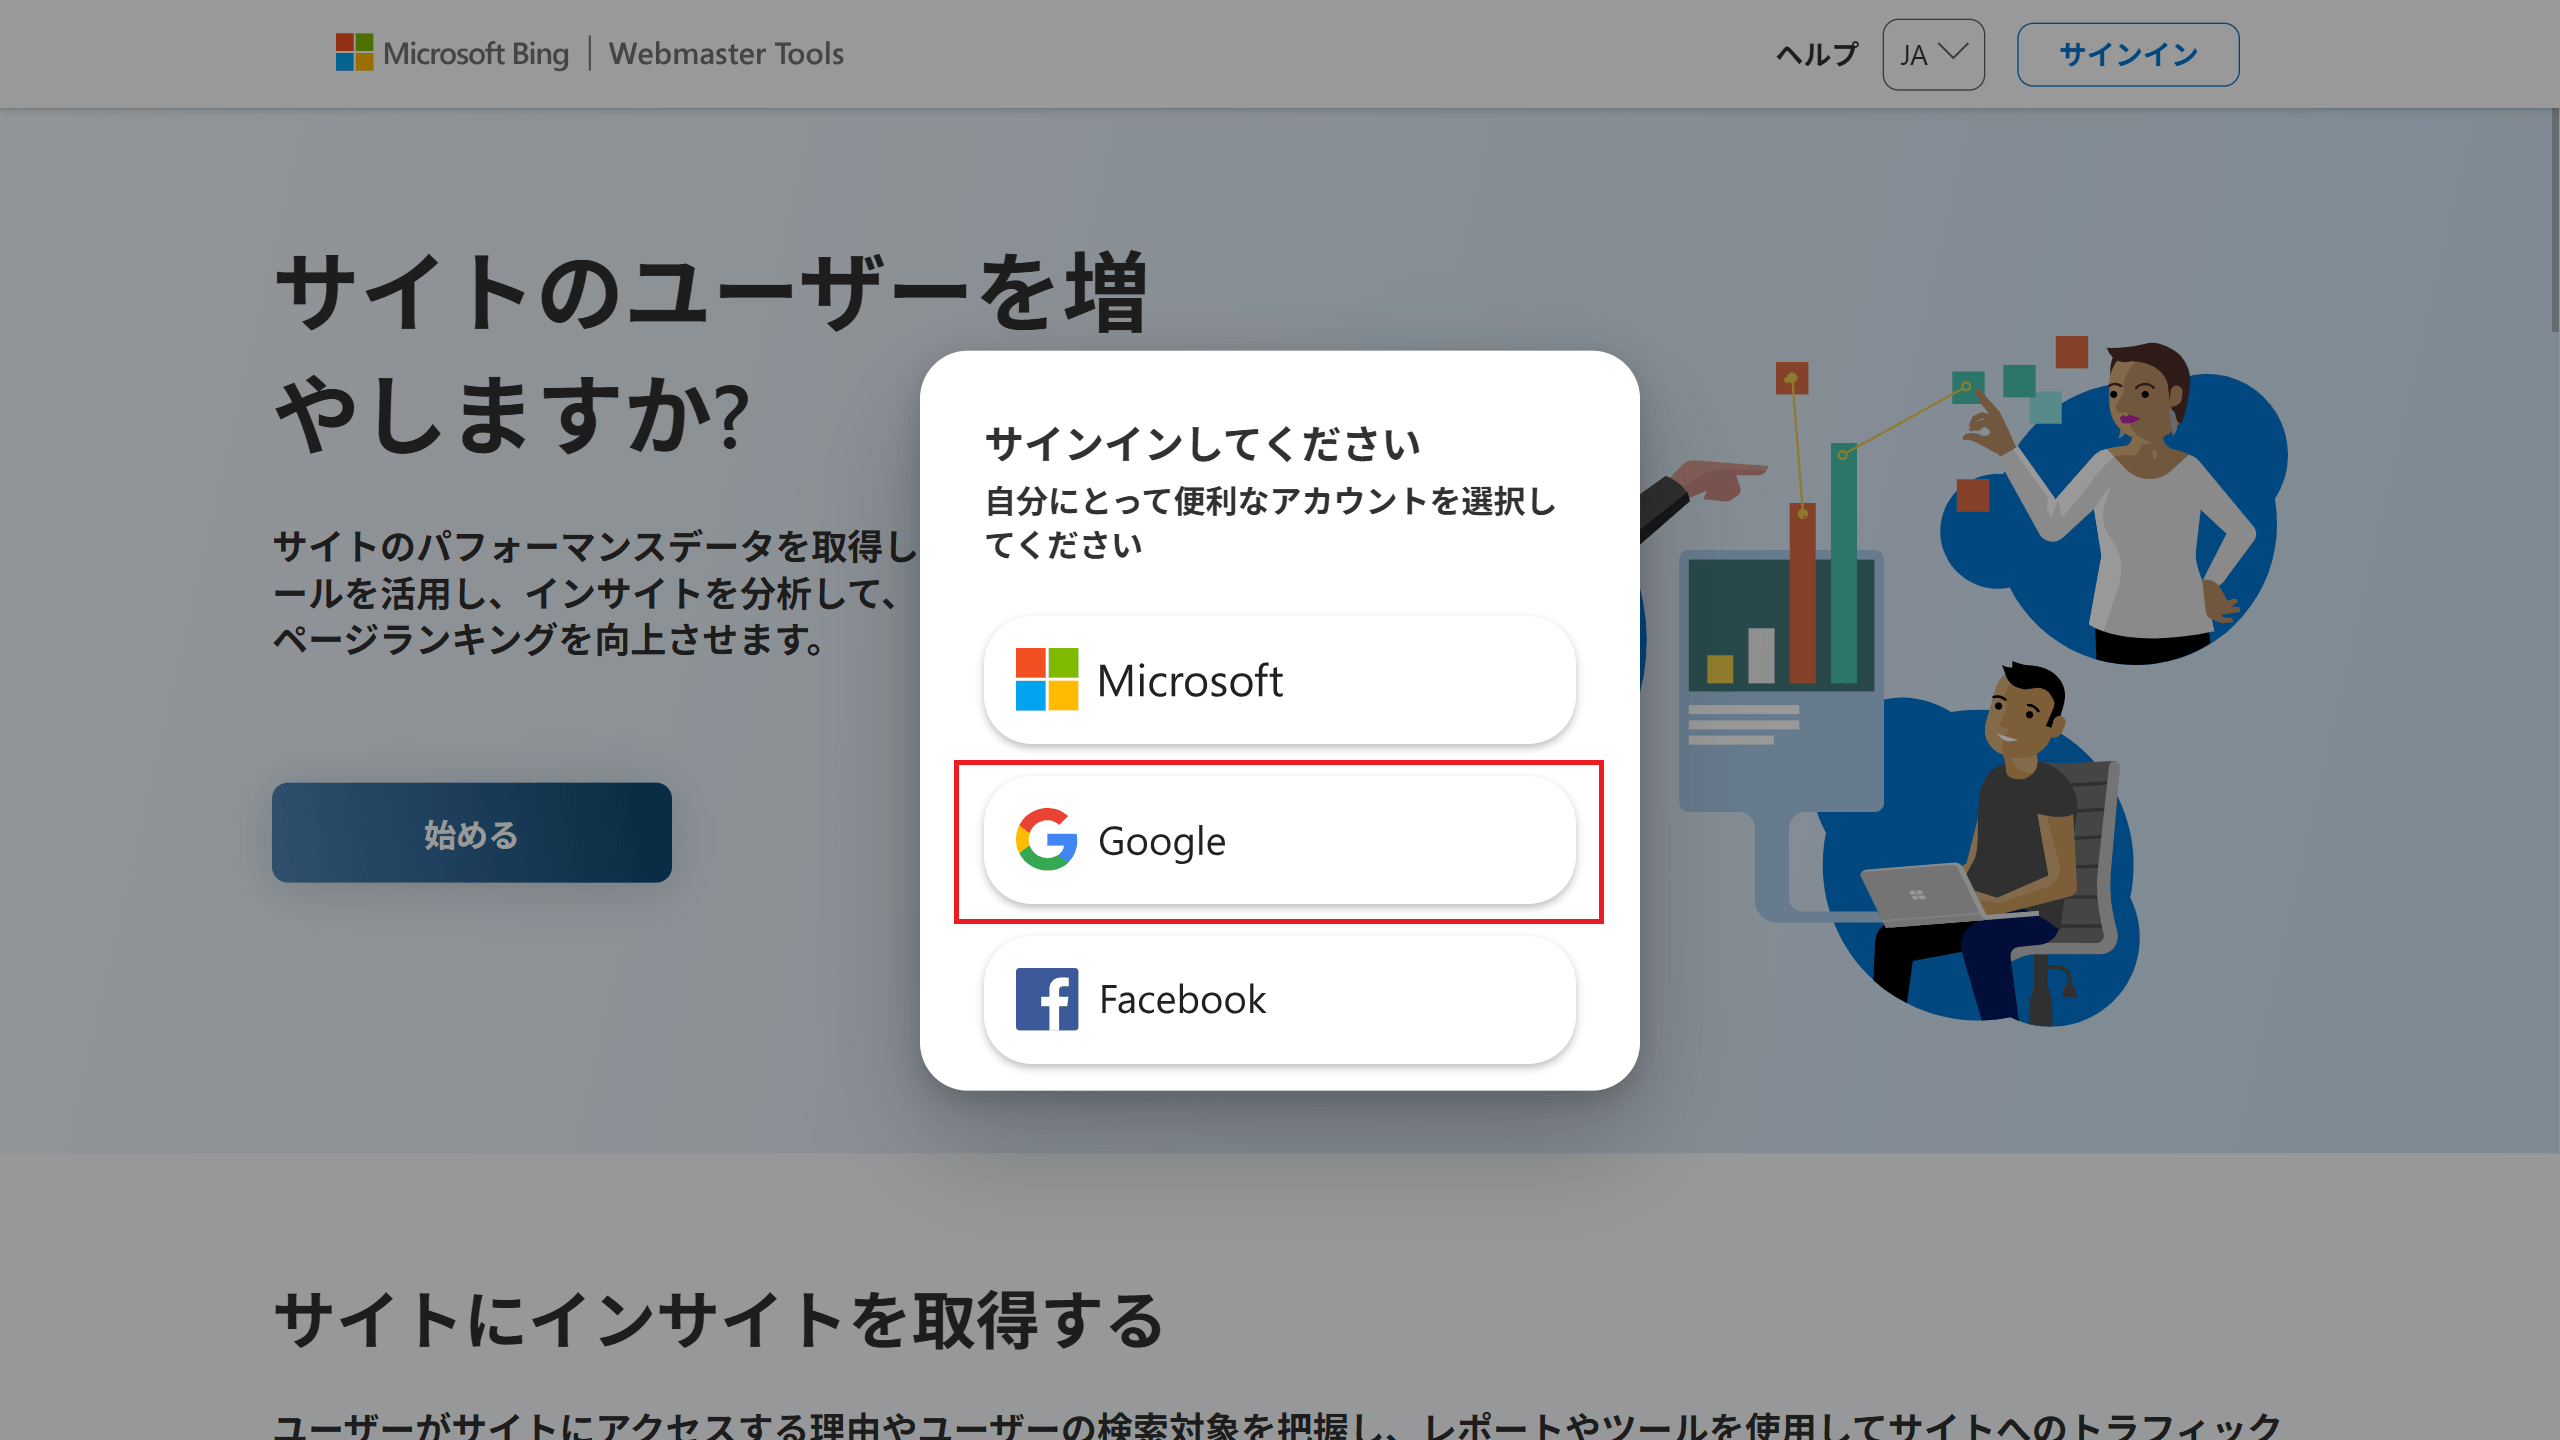The height and width of the screenshot is (1440, 2560).
Task: Sign in with Facebook account
Action: [x=1280, y=999]
